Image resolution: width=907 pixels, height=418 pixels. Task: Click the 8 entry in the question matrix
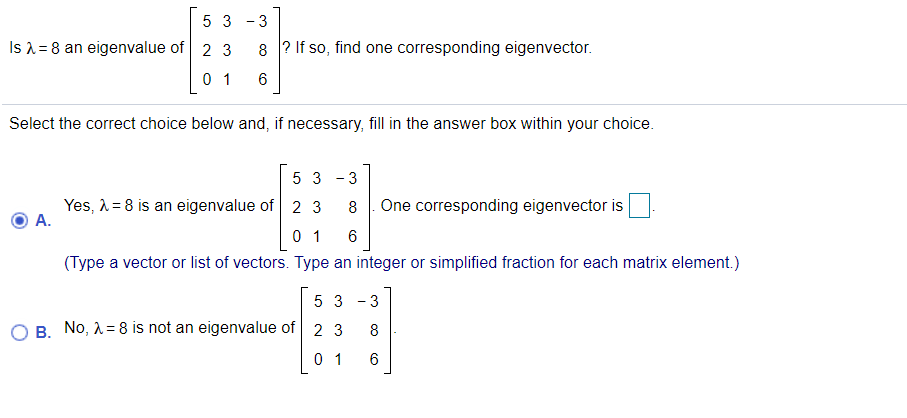262,48
